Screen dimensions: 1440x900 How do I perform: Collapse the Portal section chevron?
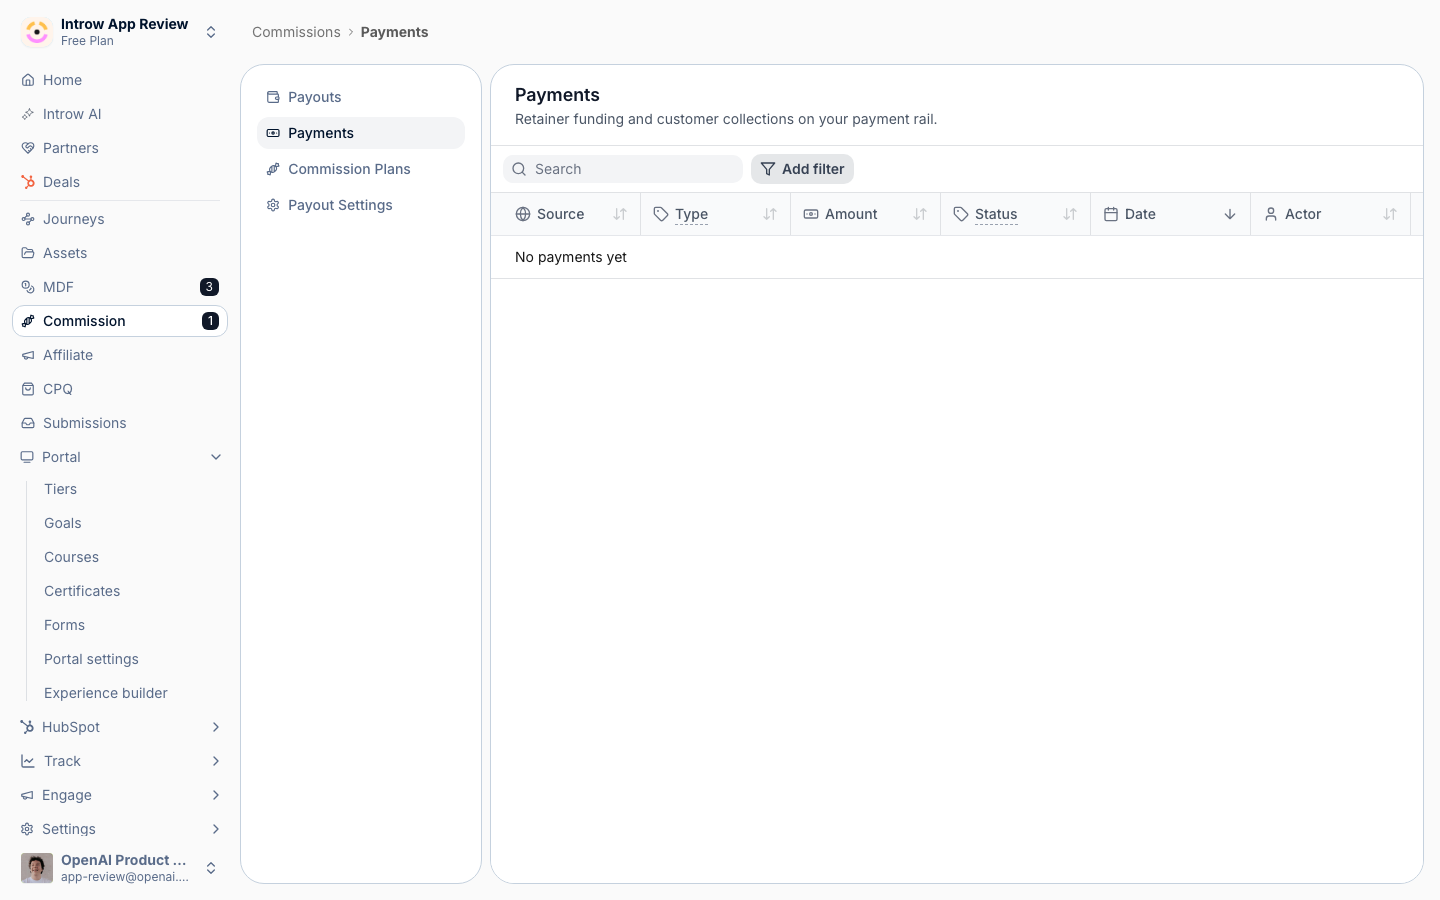[216, 457]
